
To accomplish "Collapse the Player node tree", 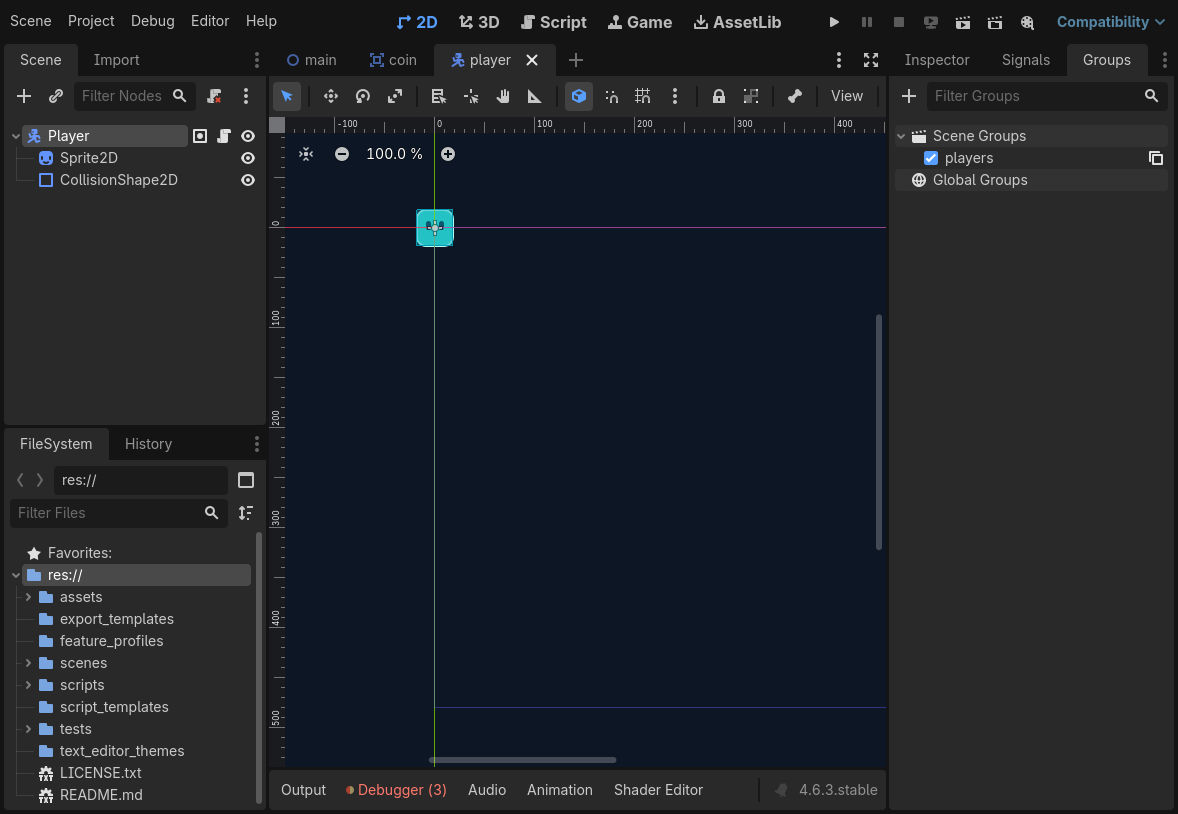I will click(16, 136).
